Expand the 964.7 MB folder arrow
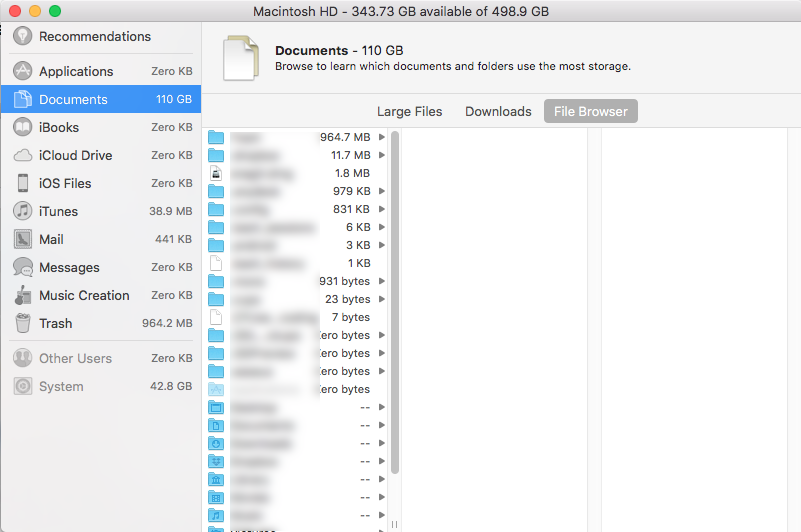This screenshot has width=801, height=532. point(382,137)
